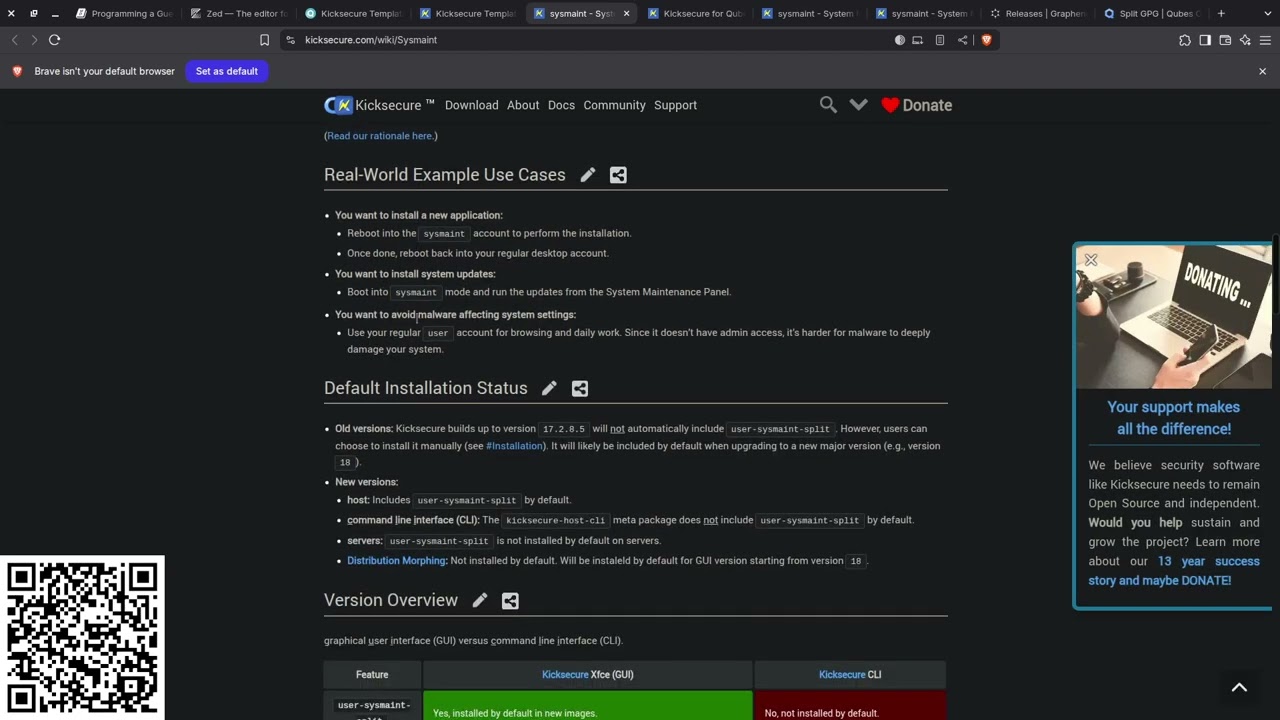
Task: Click the install app icon in address bar
Action: pos(919,40)
